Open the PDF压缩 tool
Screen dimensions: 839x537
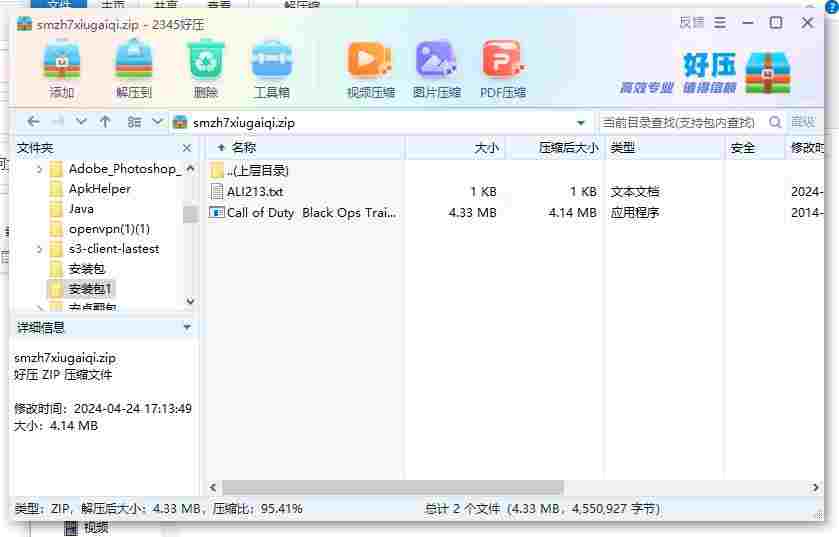click(x=502, y=60)
